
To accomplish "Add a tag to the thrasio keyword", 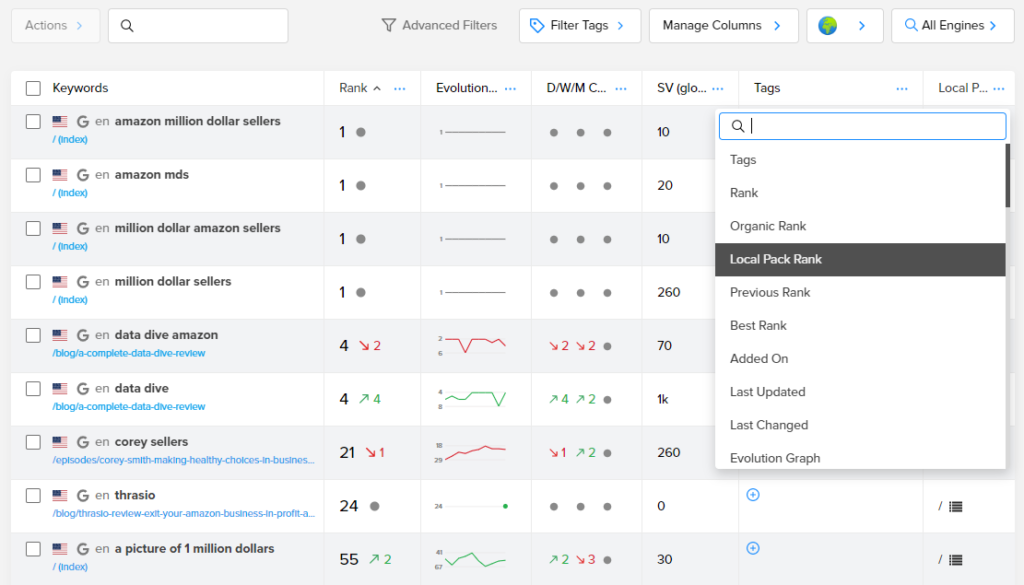I will tap(753, 495).
